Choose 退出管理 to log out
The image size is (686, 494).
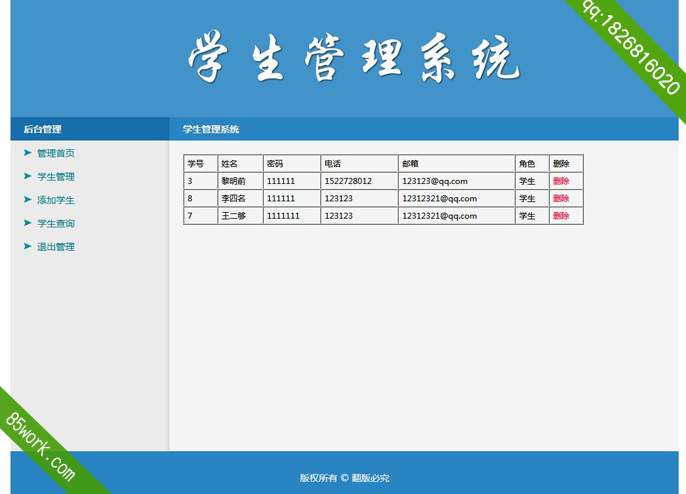pos(56,247)
